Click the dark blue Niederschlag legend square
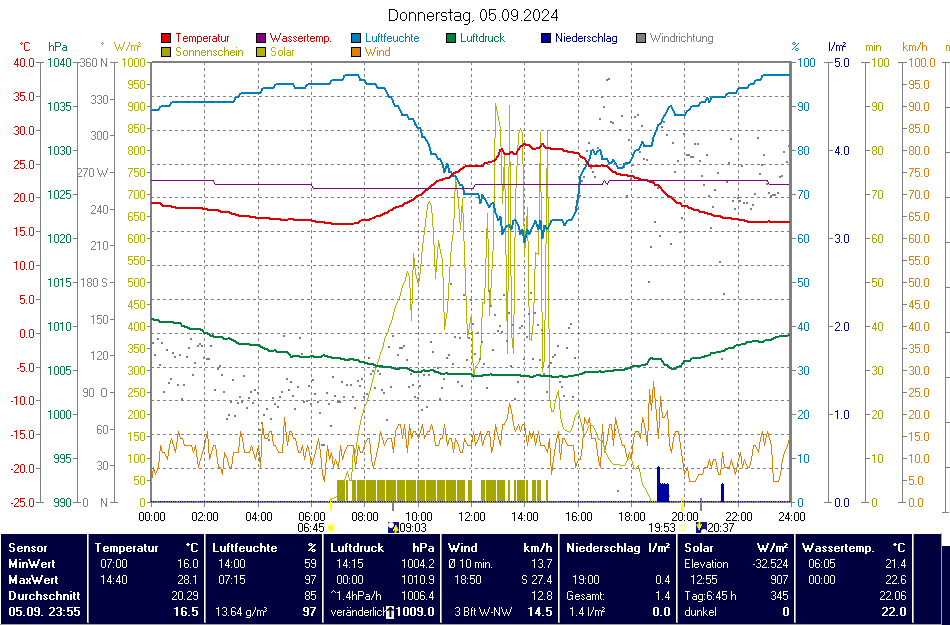 [x=546, y=38]
